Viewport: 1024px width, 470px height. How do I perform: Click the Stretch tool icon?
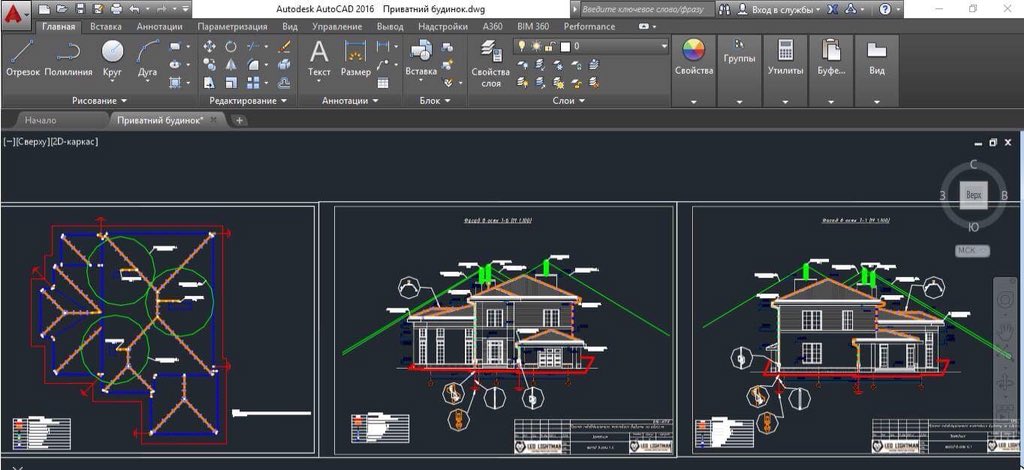coord(210,83)
